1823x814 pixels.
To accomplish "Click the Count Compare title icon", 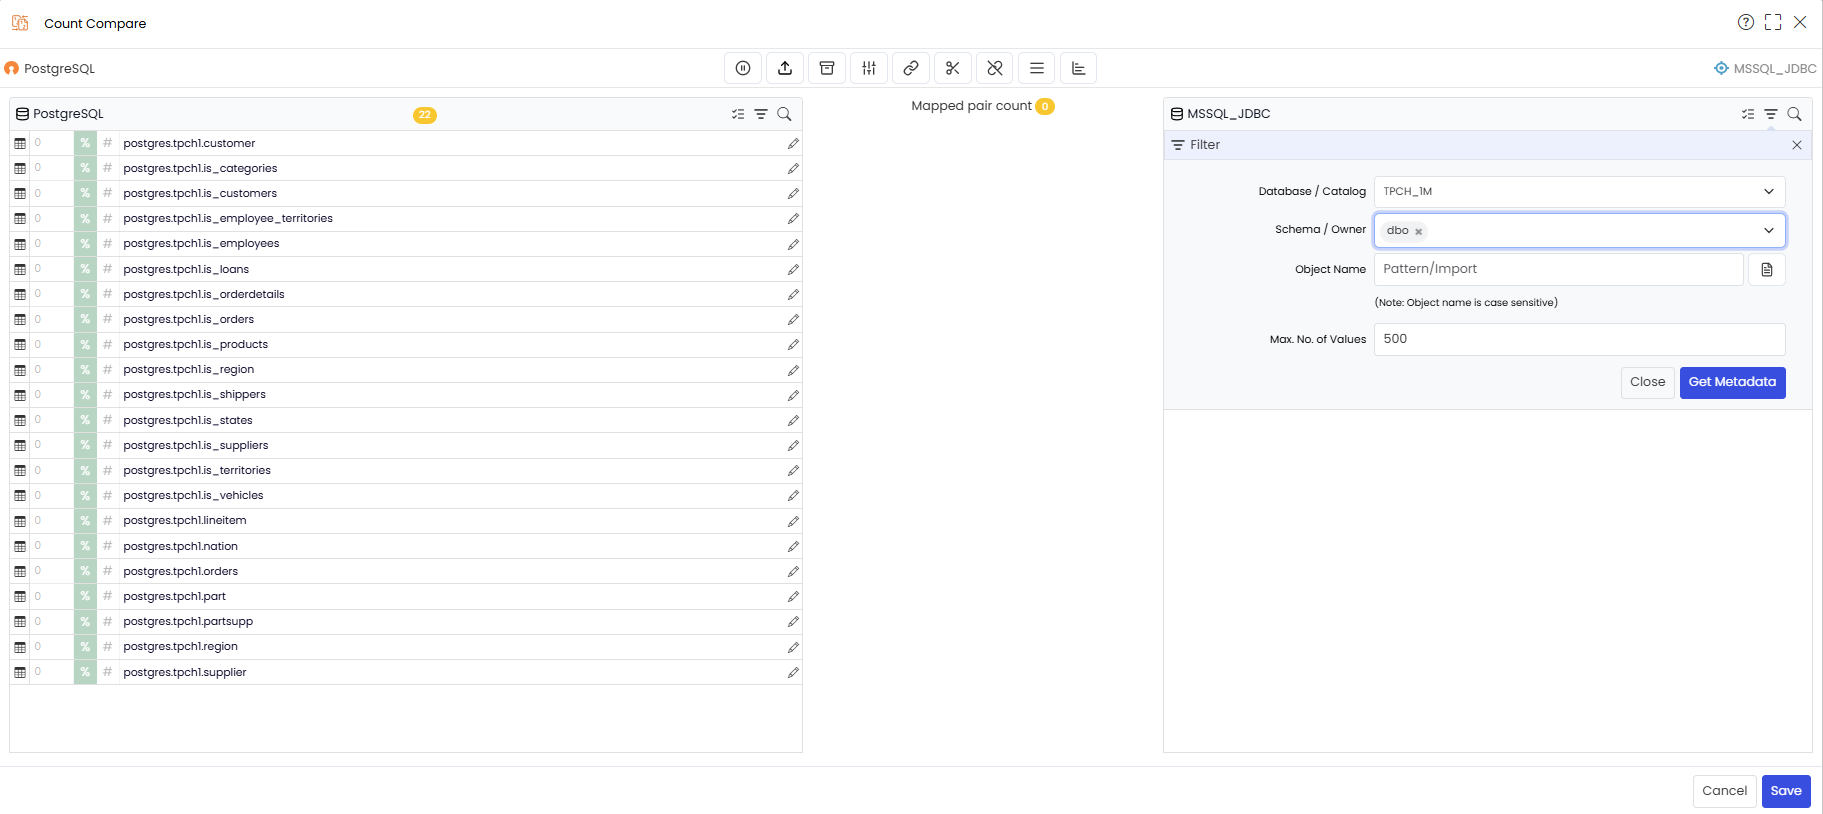I will point(20,22).
